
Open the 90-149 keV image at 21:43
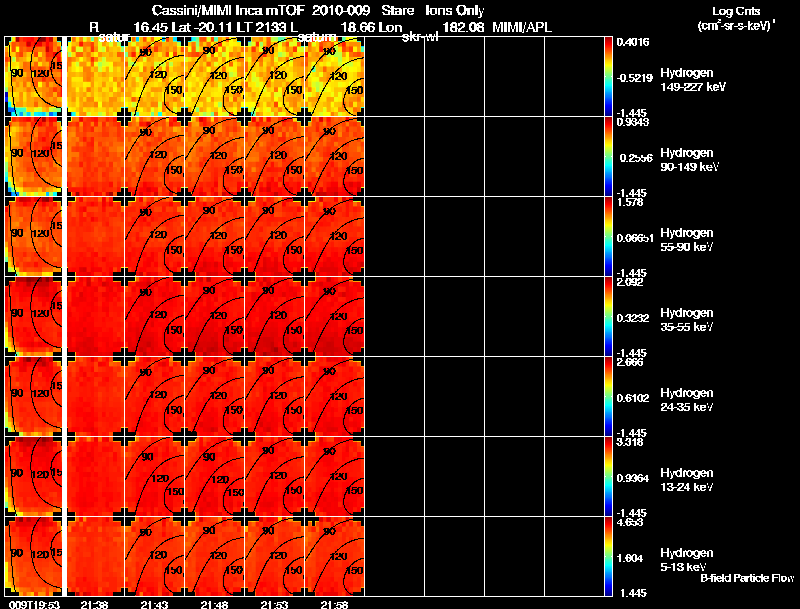click(155, 157)
